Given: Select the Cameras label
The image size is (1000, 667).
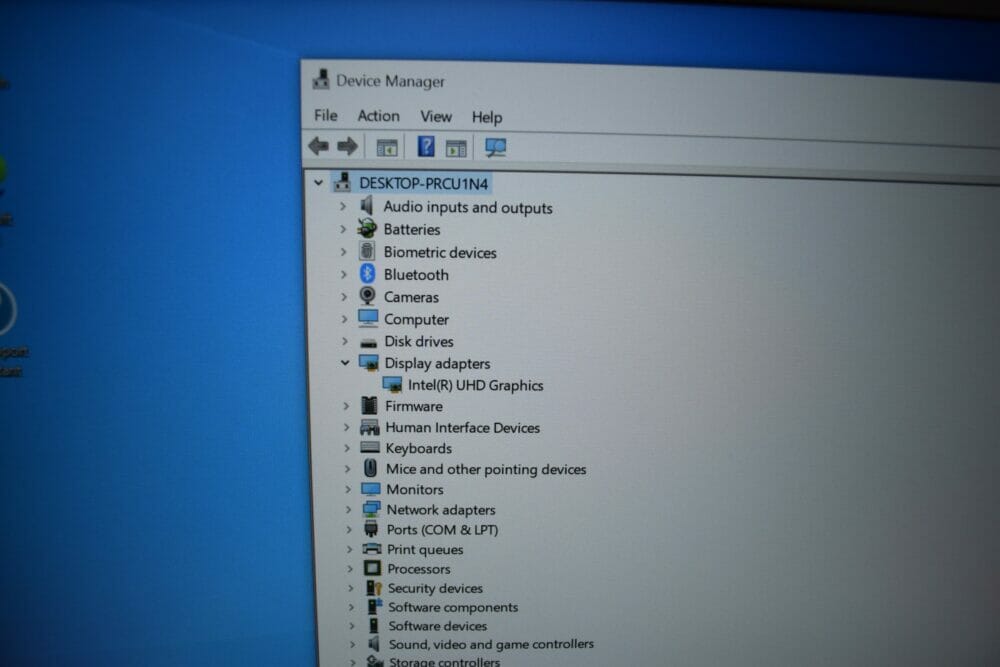Looking at the screenshot, I should (411, 297).
